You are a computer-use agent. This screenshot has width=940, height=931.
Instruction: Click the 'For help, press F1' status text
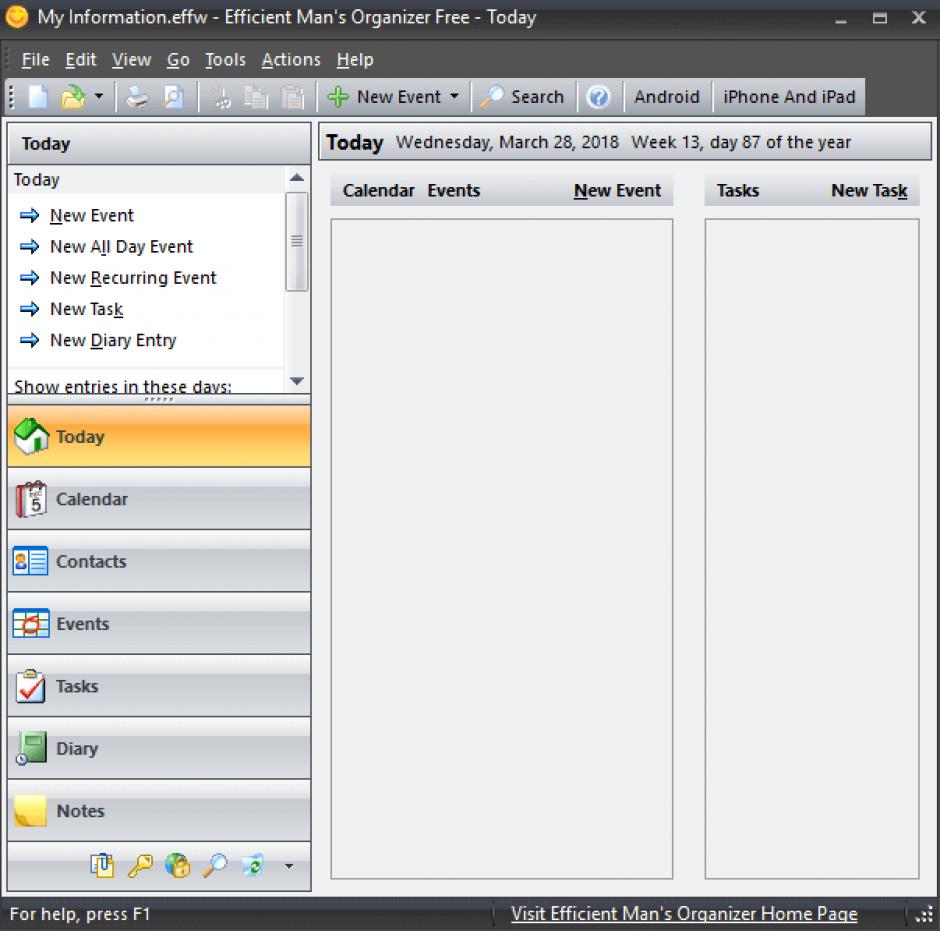[80, 914]
